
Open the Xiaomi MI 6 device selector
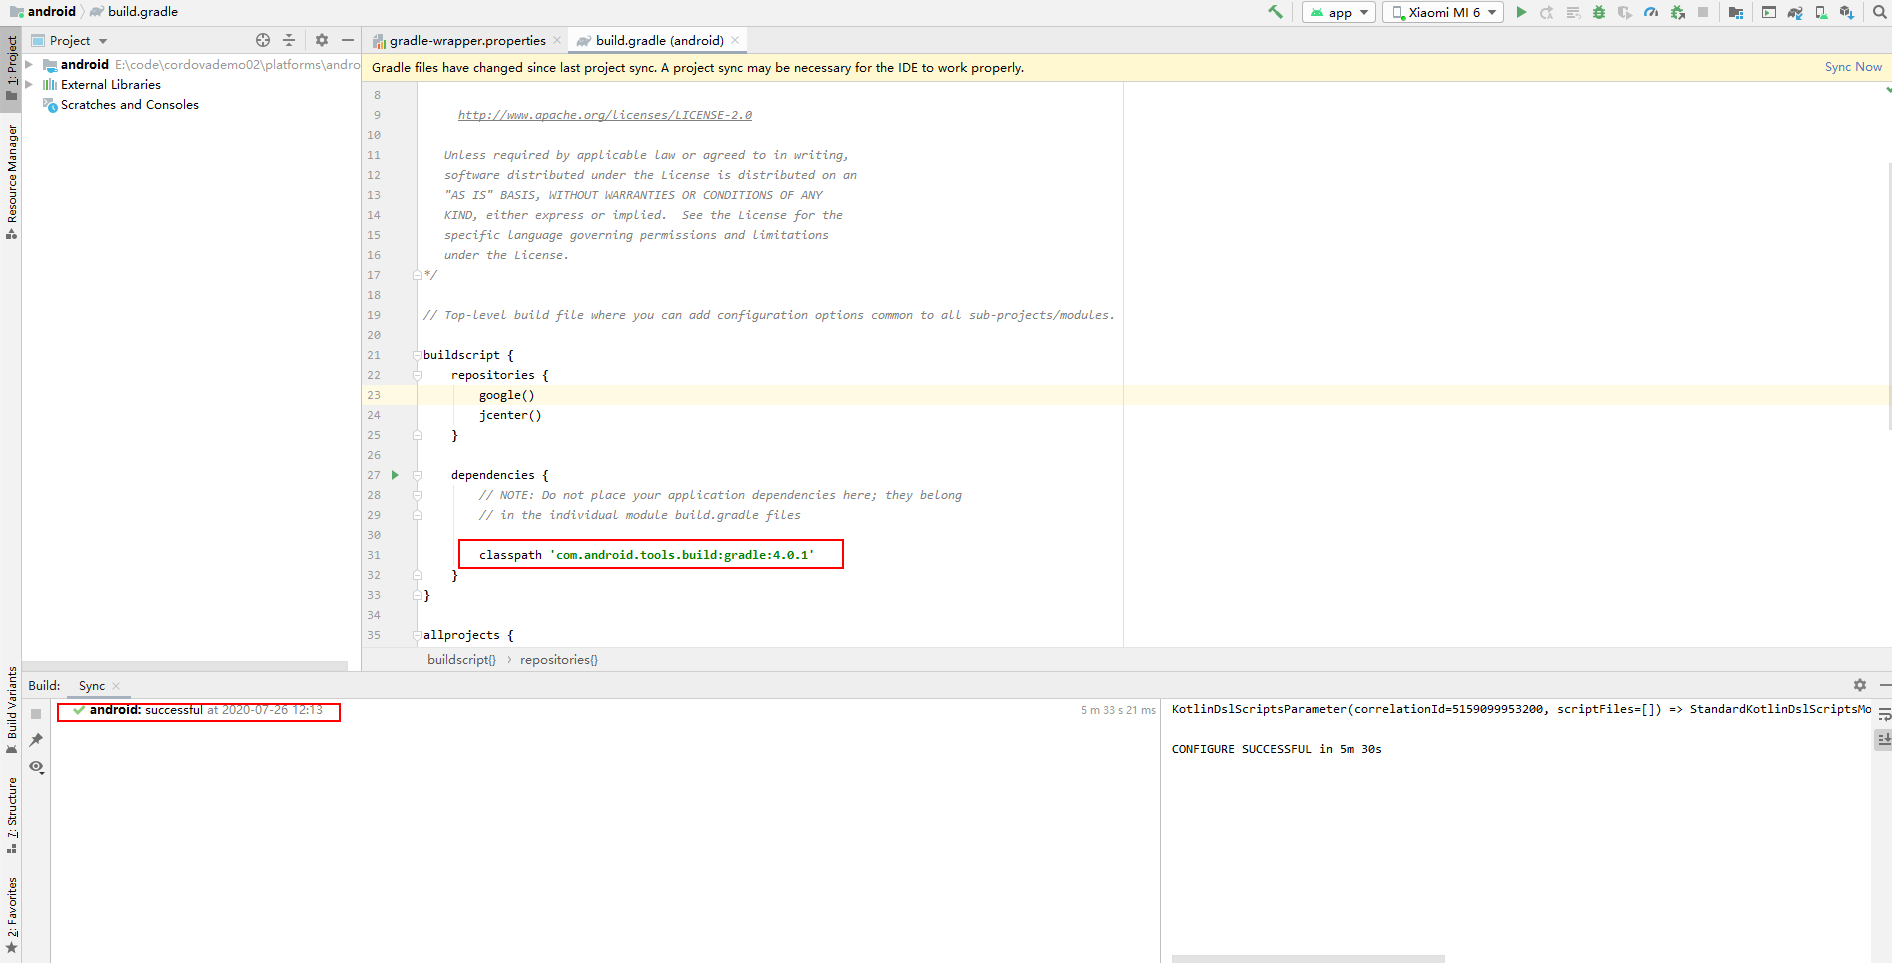1443,12
